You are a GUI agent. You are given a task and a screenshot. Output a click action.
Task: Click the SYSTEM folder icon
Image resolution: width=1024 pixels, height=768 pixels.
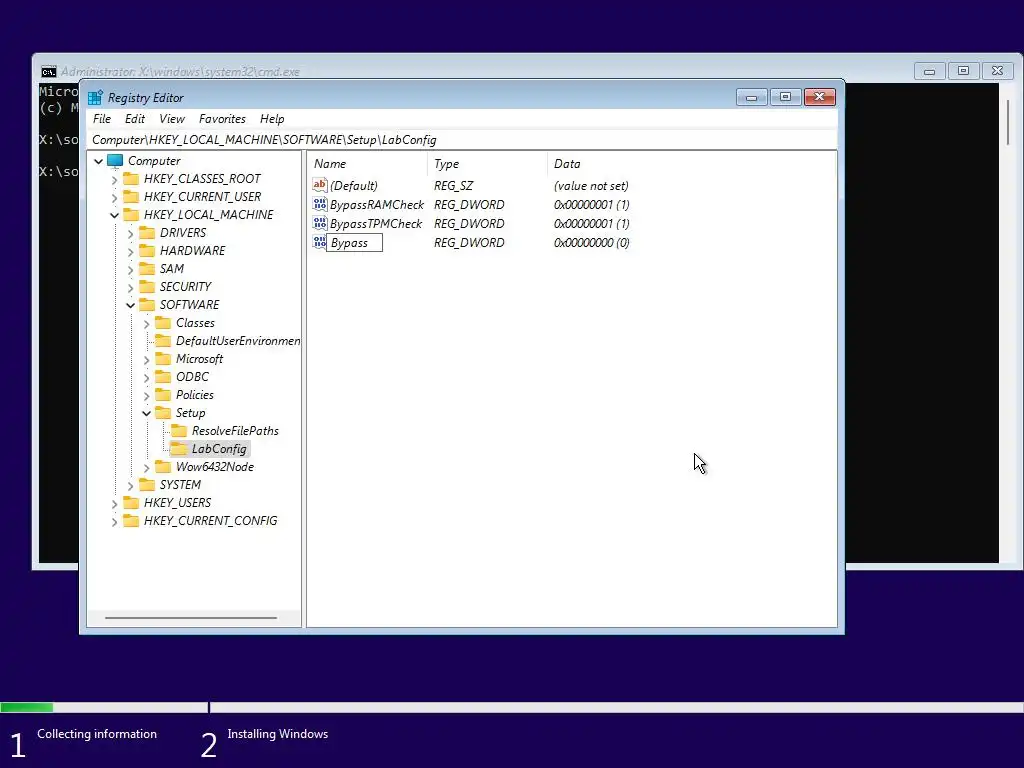tap(148, 485)
